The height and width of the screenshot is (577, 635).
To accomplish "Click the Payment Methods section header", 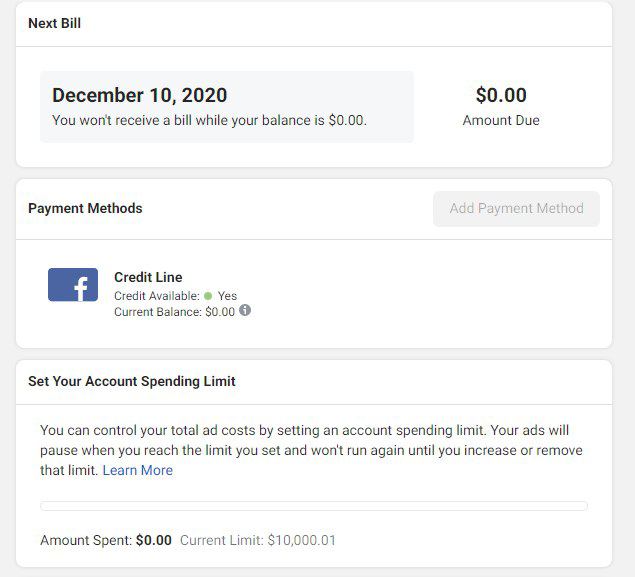I will click(85, 208).
